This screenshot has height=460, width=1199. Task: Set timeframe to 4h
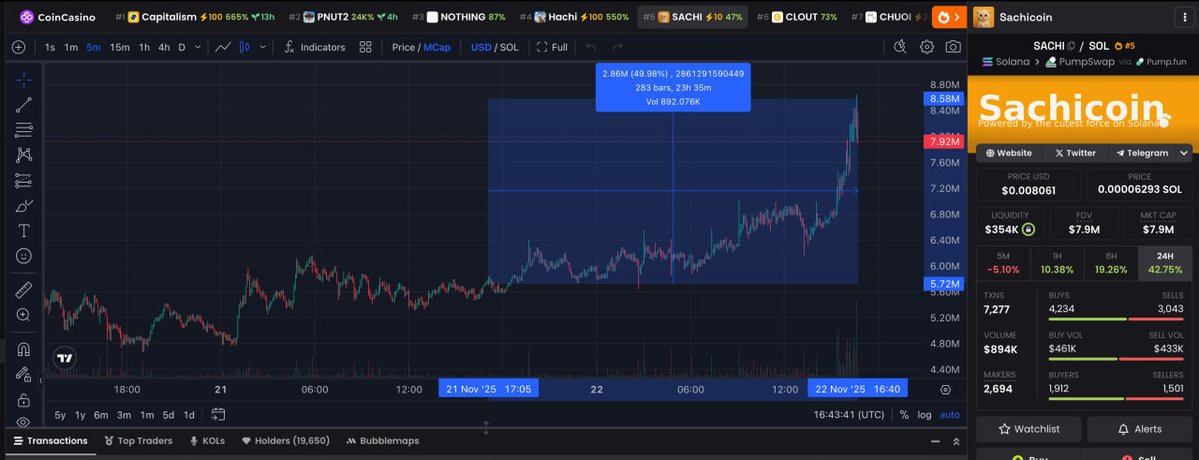click(x=164, y=47)
